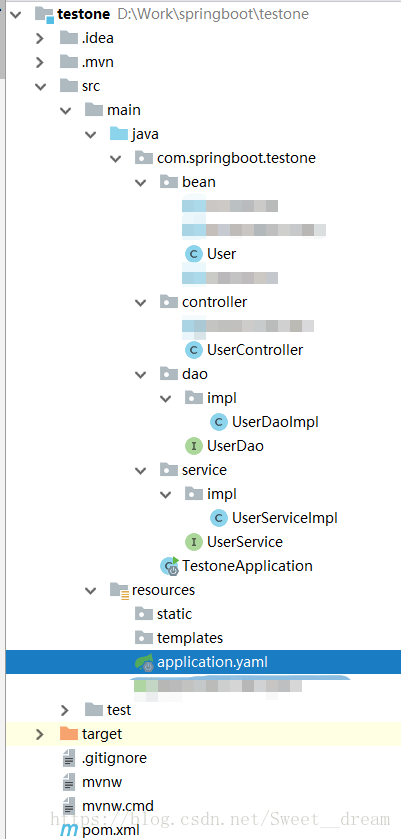This screenshot has height=839, width=401.
Task: Click the orange target folder icon
Action: pyautogui.click(x=69, y=734)
